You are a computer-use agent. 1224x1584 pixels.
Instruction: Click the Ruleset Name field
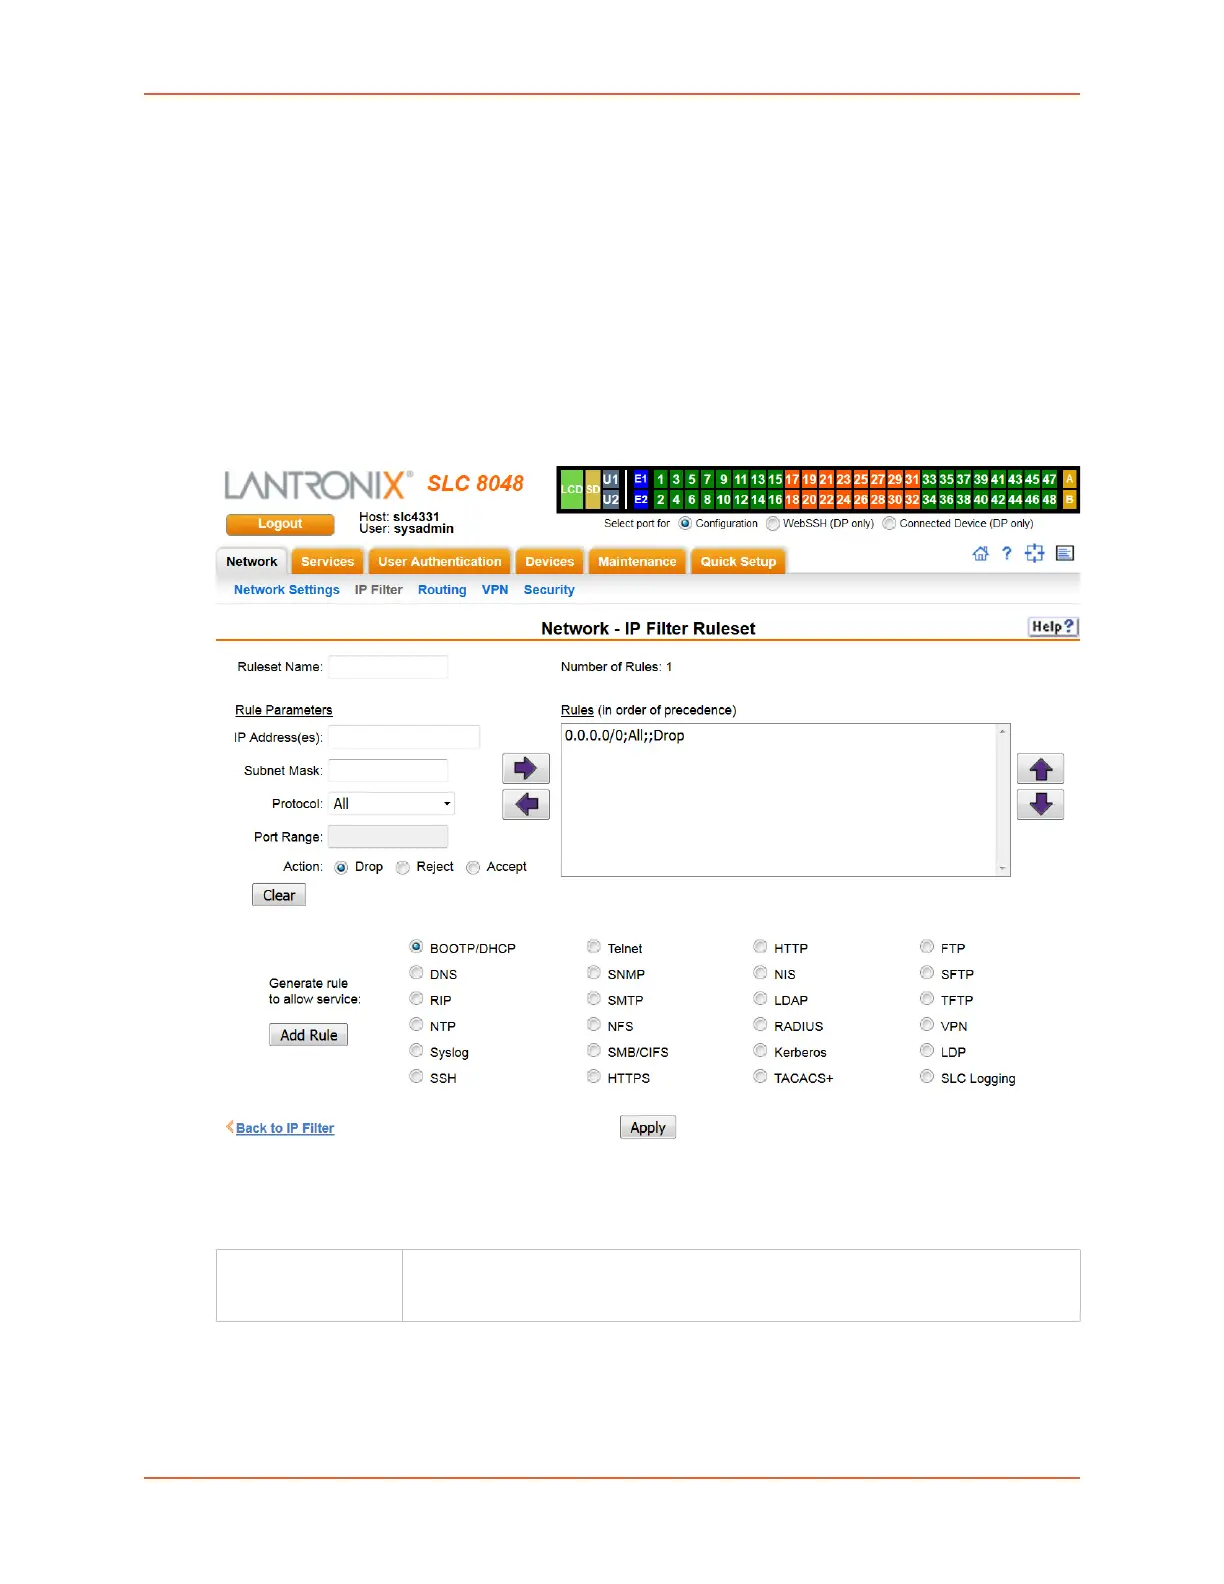point(388,667)
